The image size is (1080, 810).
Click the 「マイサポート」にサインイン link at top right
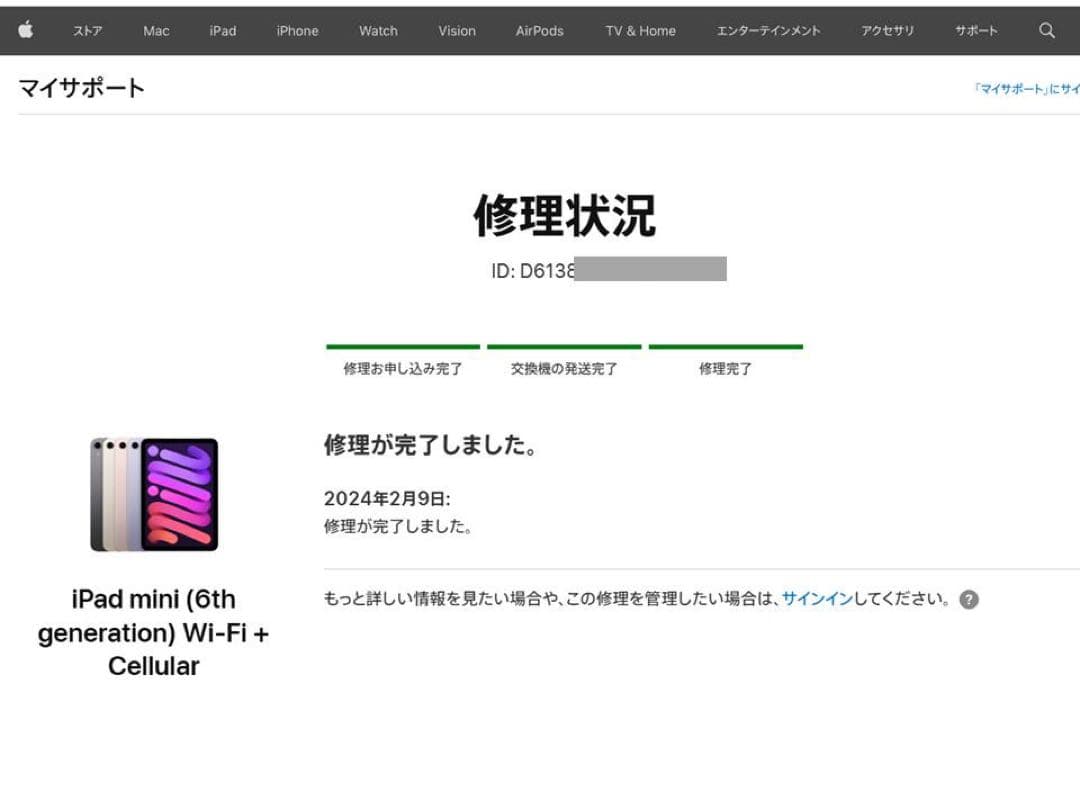point(1026,89)
